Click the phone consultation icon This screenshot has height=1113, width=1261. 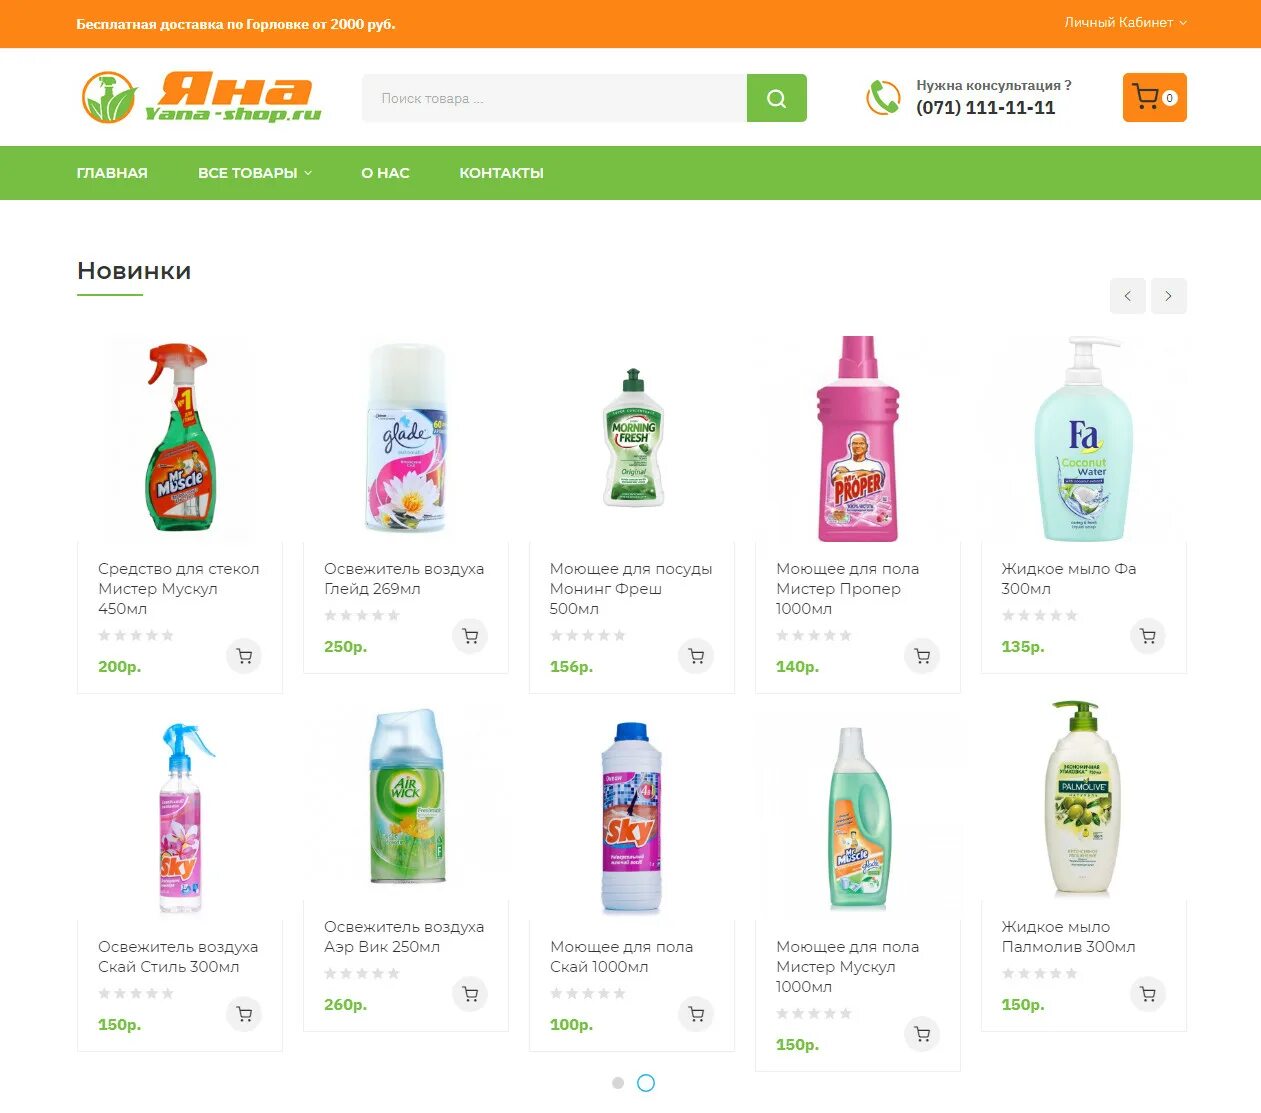coord(883,98)
